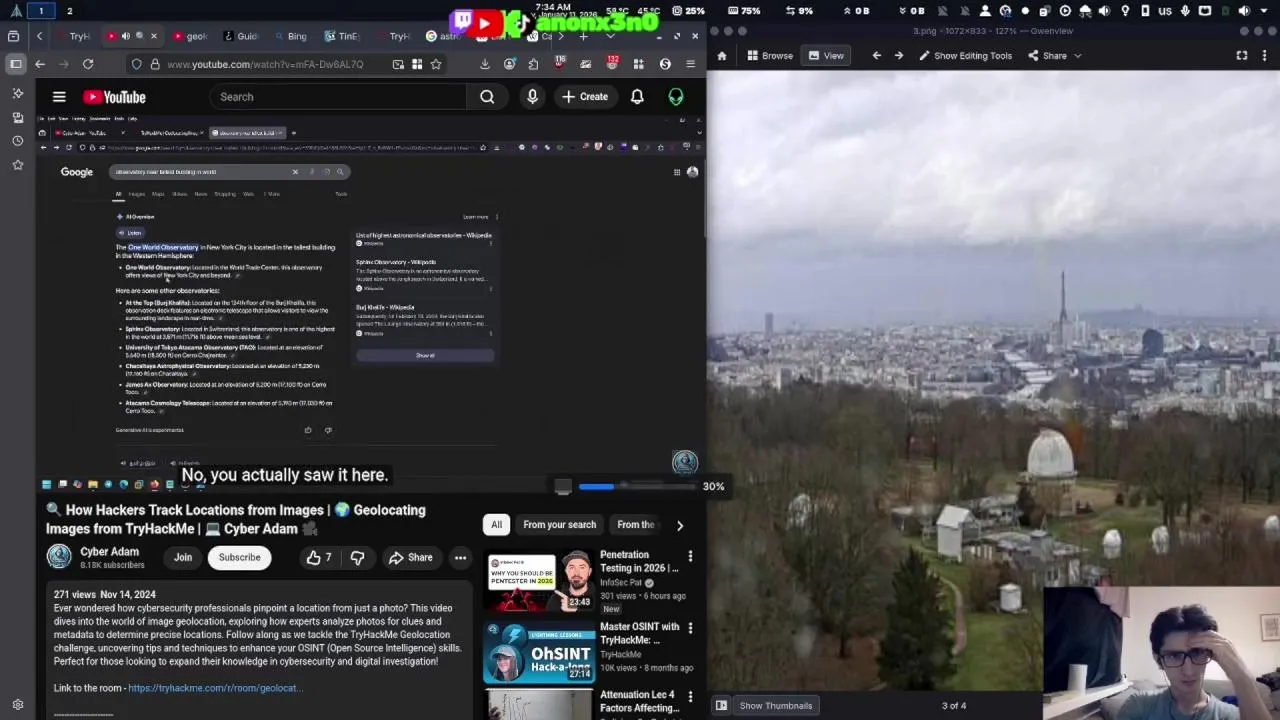Open browser sidebar bookmarks star icon
The image size is (1280, 720).
[17, 165]
